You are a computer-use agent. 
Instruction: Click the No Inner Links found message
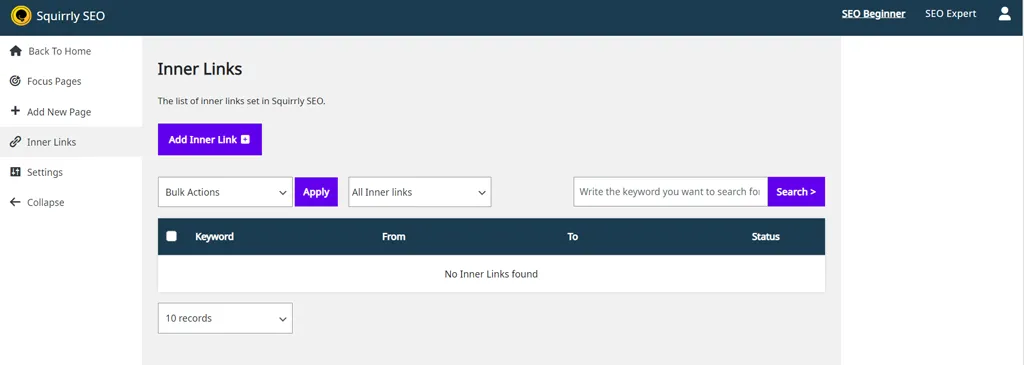491,274
